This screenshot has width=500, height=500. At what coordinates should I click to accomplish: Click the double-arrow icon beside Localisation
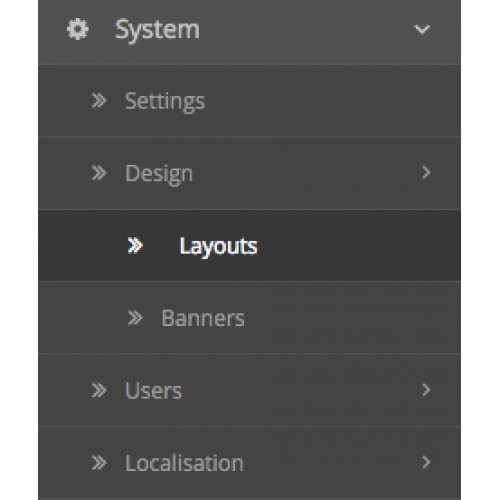point(99,463)
